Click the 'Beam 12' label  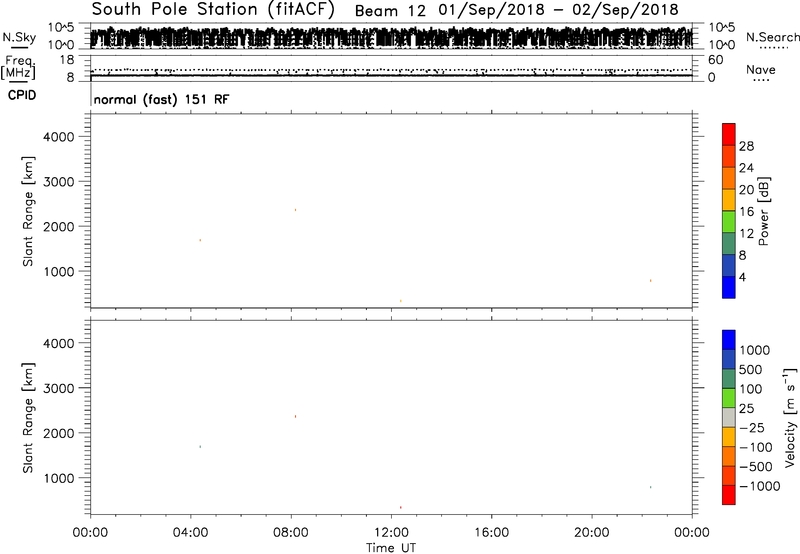pyautogui.click(x=390, y=11)
